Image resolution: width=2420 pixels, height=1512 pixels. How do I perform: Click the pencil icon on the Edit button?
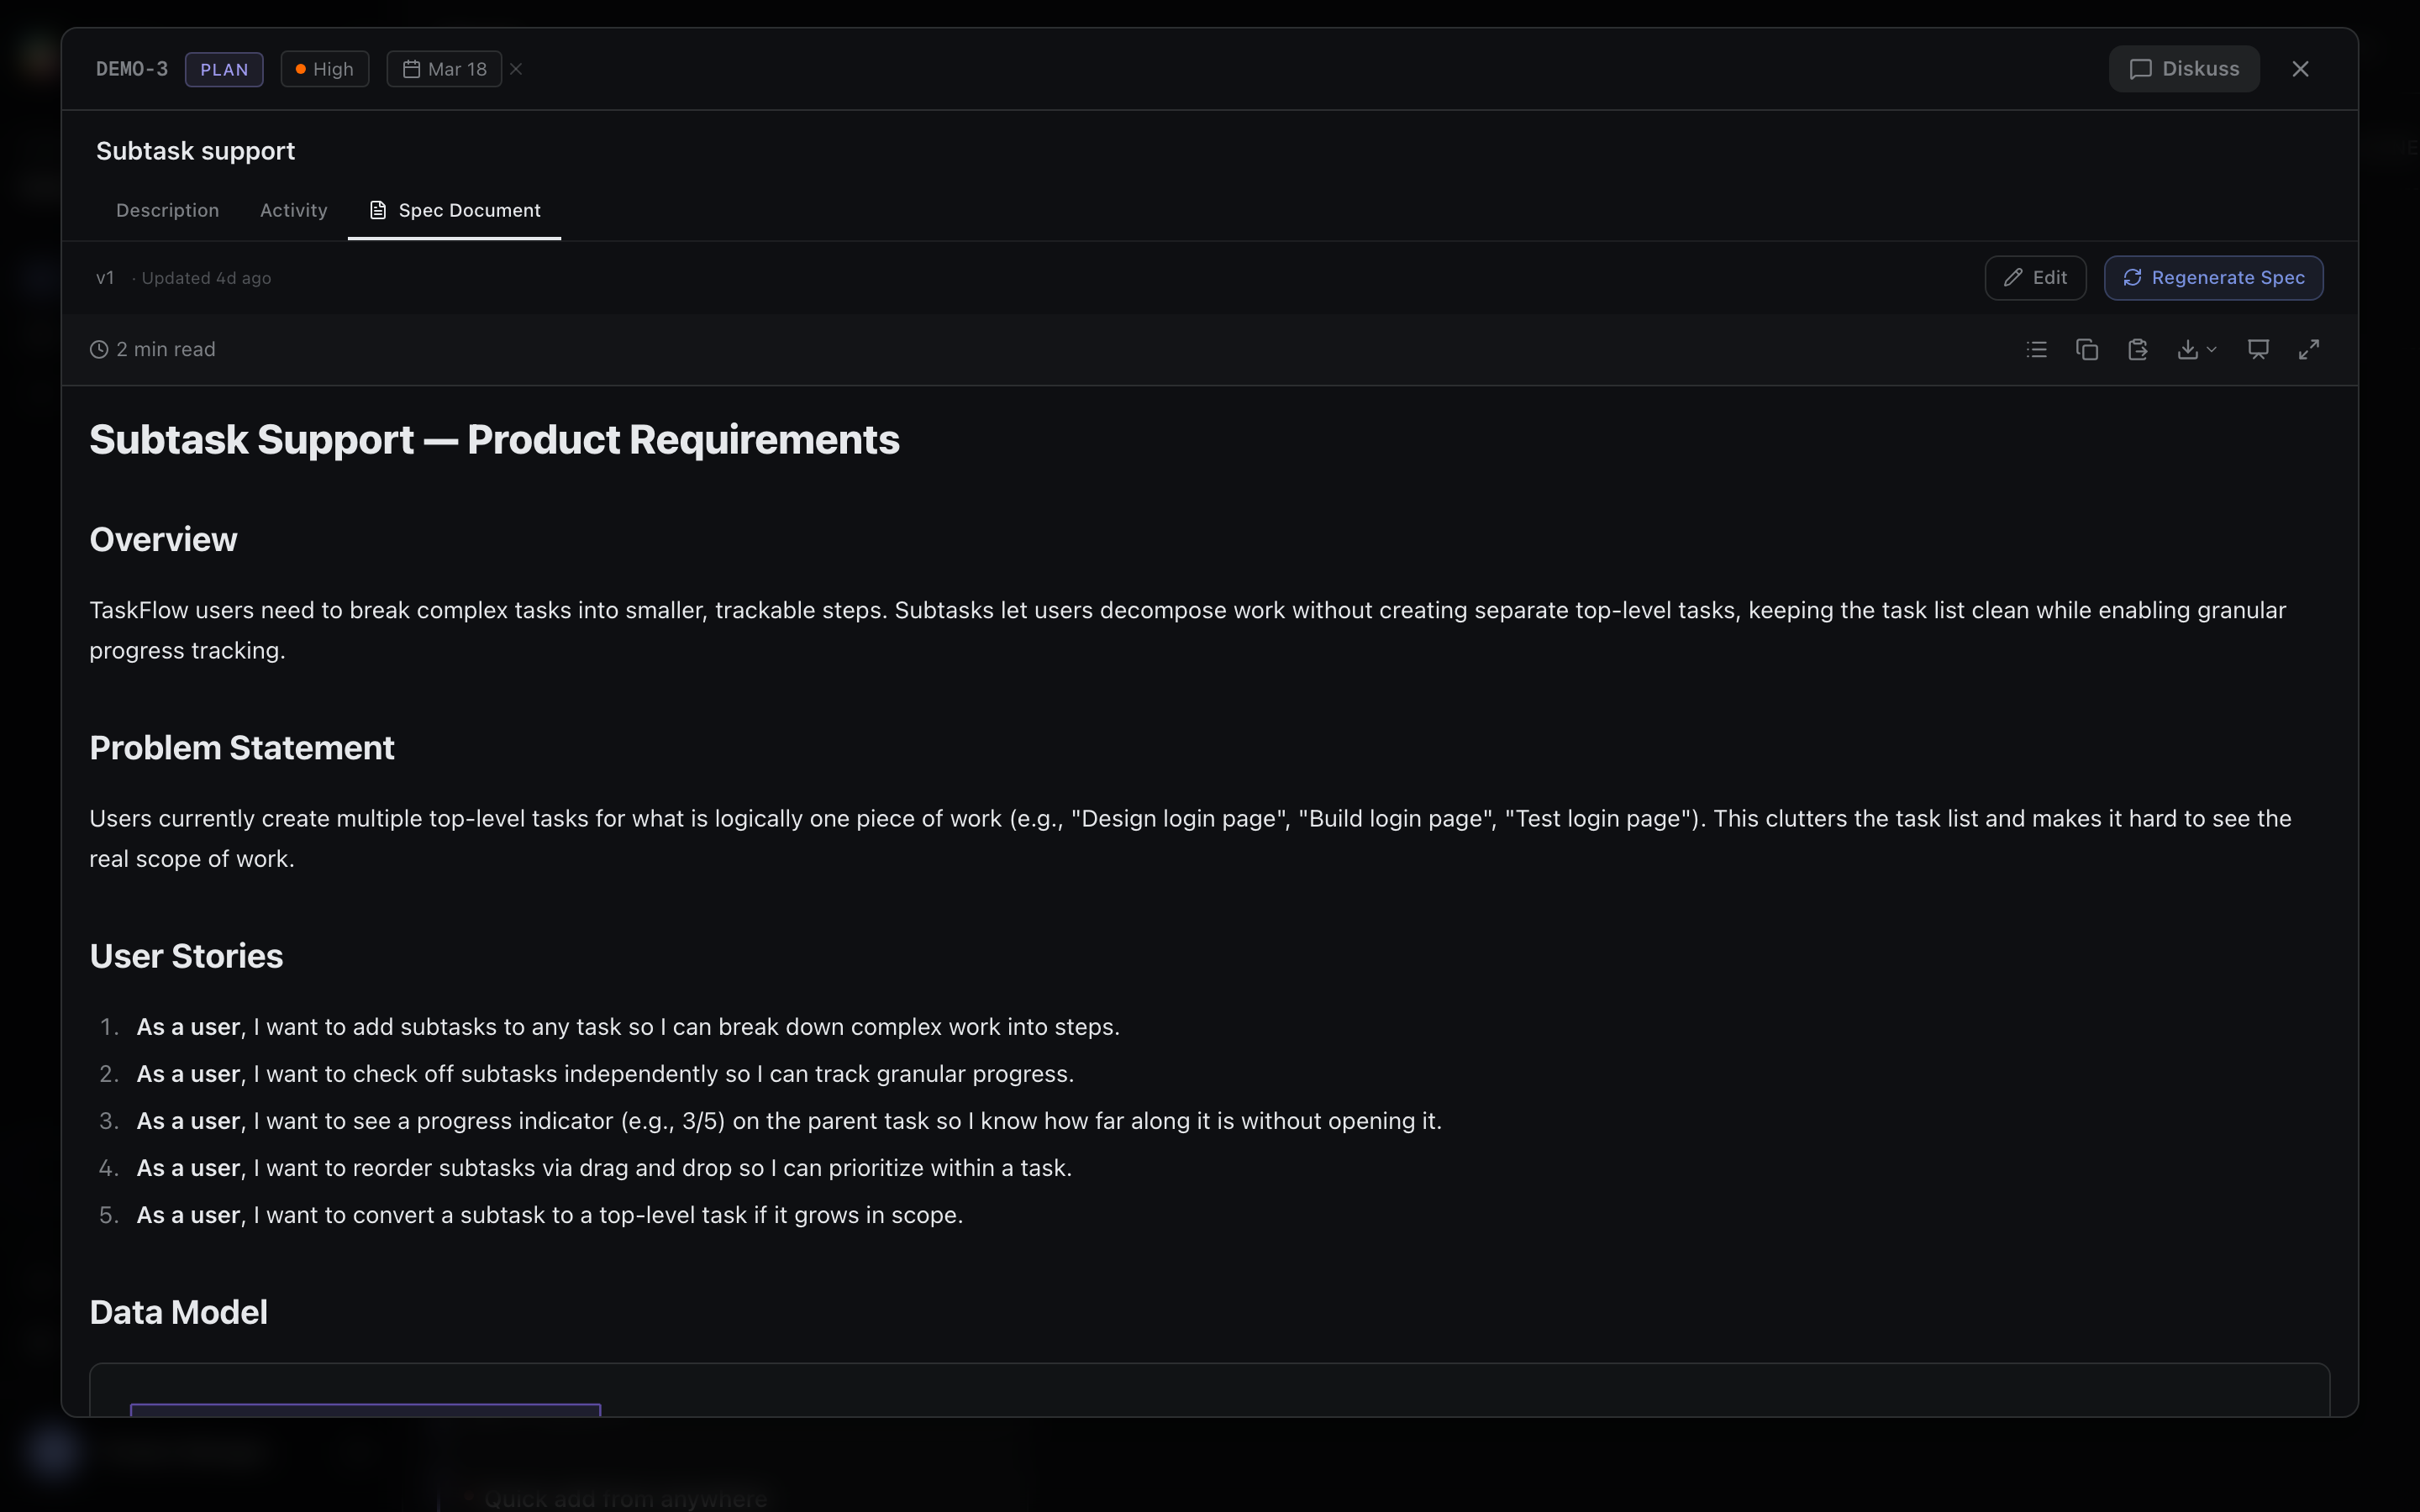[2014, 277]
